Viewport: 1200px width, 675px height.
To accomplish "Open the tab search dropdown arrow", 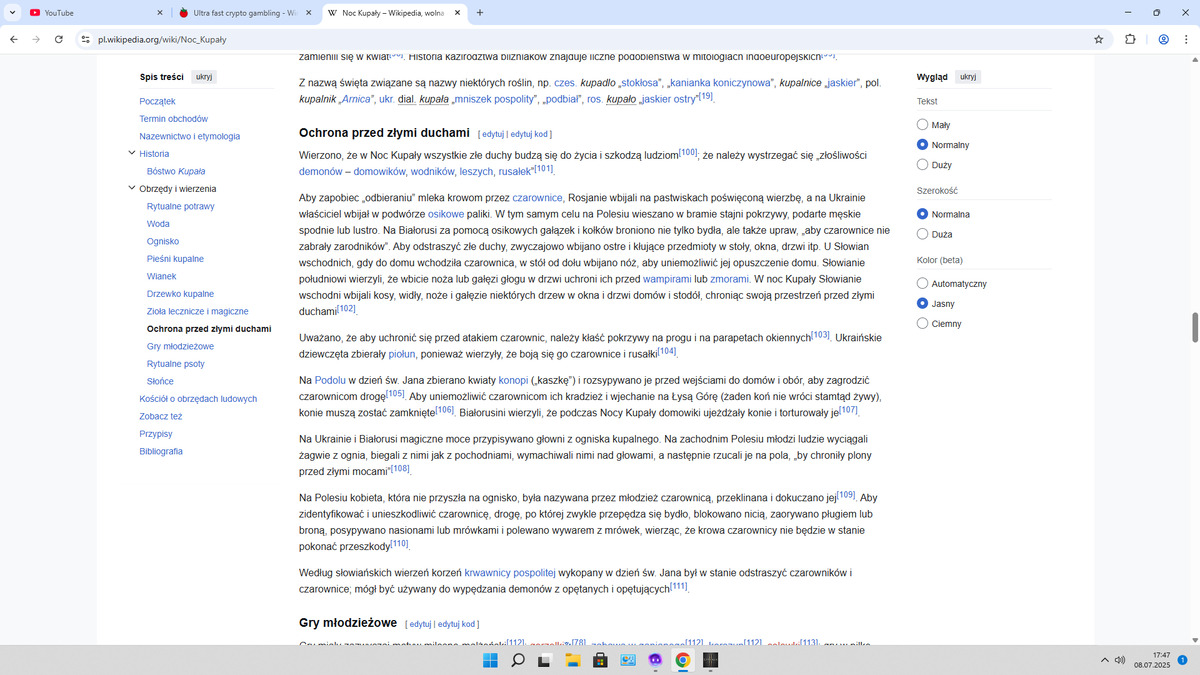I will tap(12, 13).
